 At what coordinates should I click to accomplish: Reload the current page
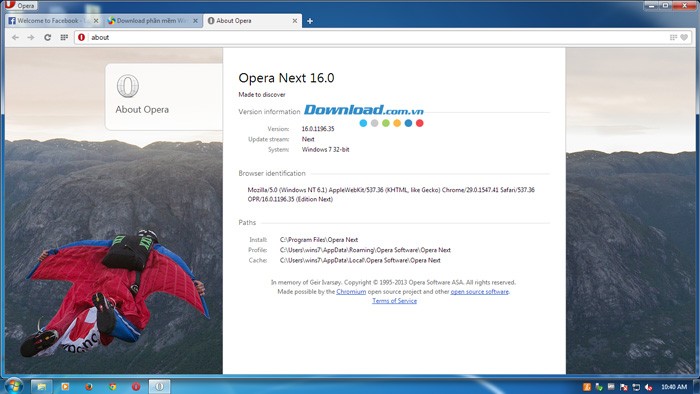coord(47,37)
